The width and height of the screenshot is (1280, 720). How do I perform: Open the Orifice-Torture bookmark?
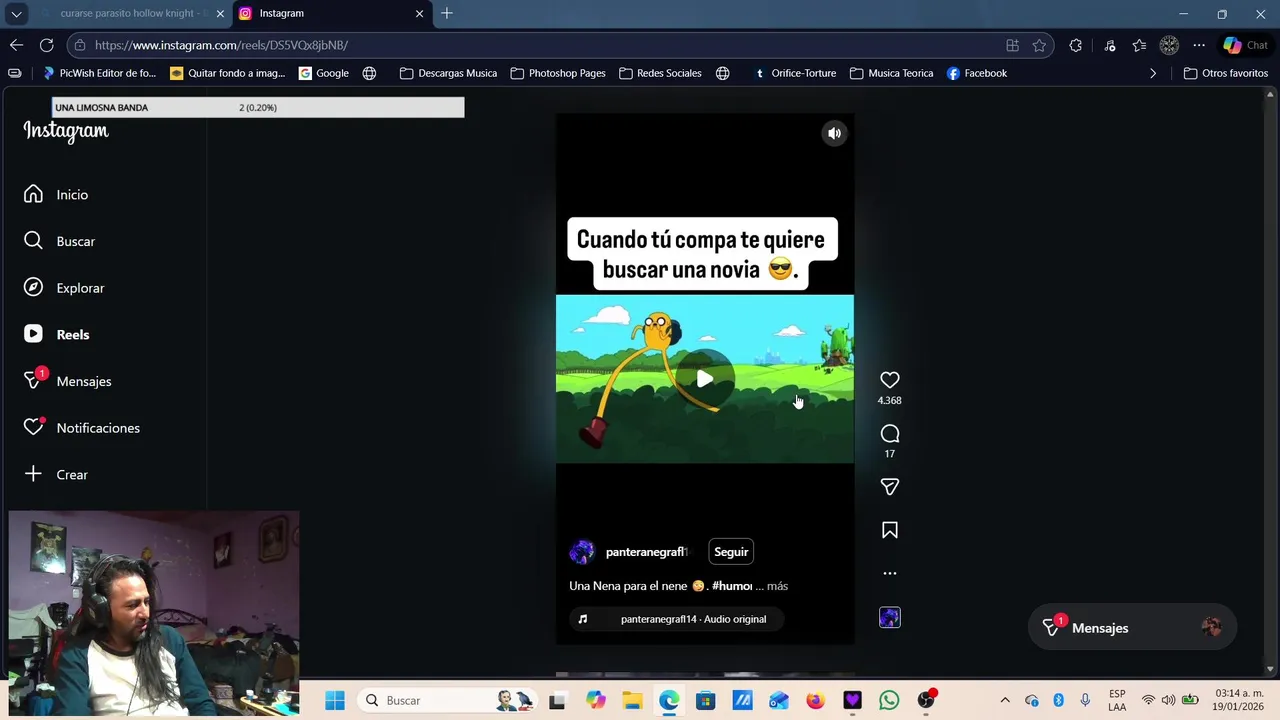pyautogui.click(x=794, y=73)
